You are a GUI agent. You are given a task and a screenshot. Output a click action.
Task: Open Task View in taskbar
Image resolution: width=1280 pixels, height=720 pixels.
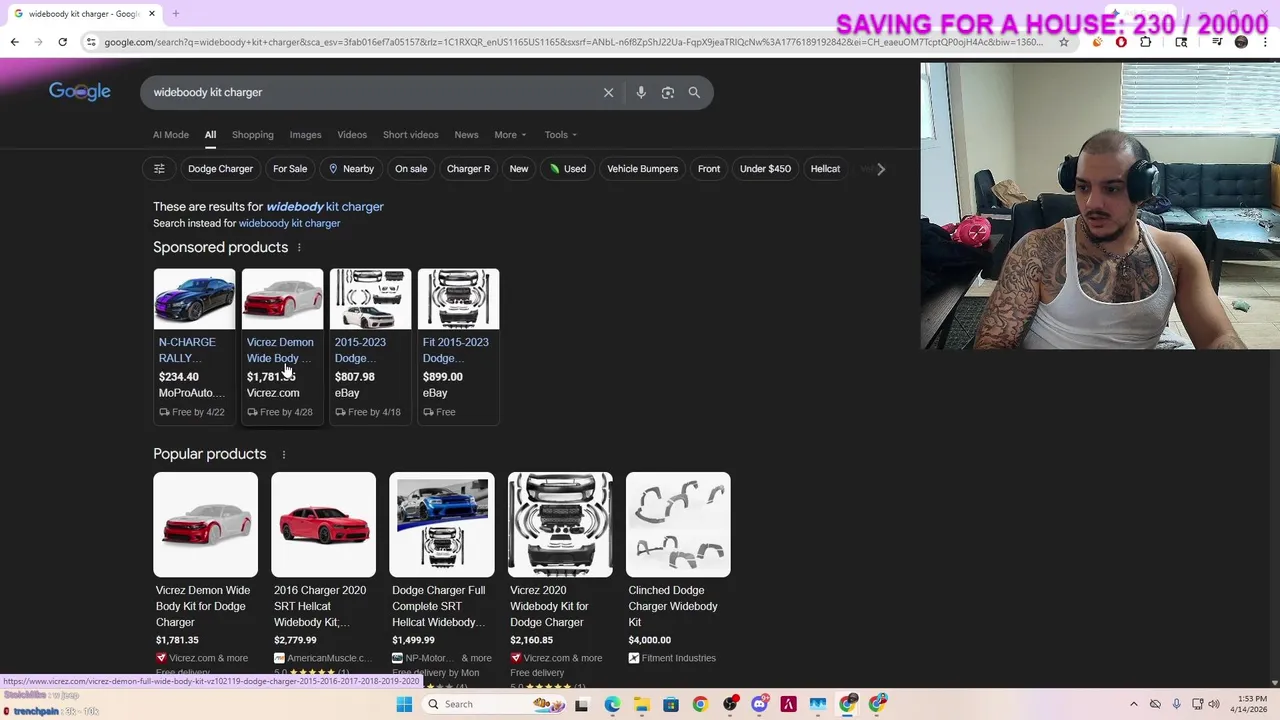[581, 704]
